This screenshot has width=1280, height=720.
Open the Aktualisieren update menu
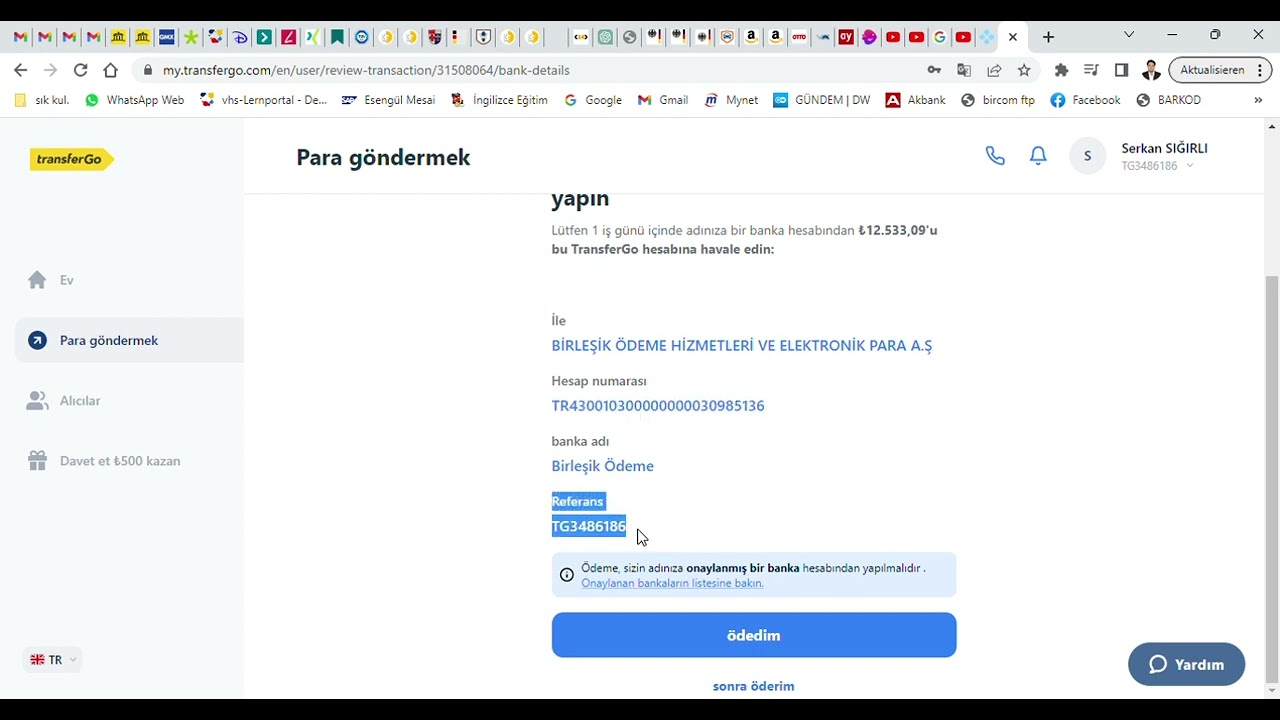pos(1220,70)
